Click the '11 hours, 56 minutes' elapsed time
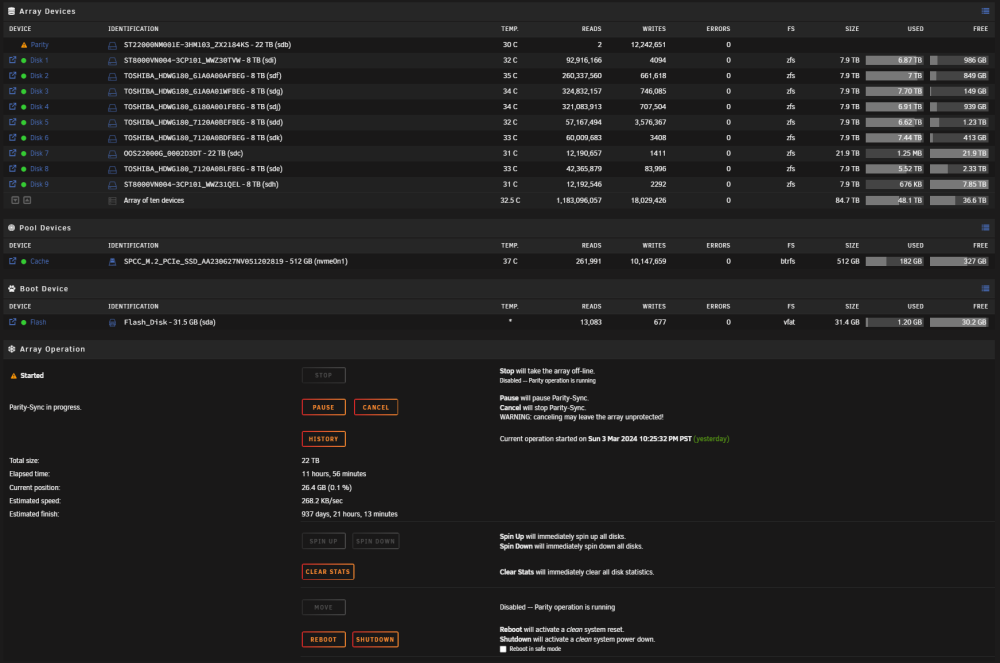This screenshot has height=663, width=1000. pyautogui.click(x=334, y=474)
